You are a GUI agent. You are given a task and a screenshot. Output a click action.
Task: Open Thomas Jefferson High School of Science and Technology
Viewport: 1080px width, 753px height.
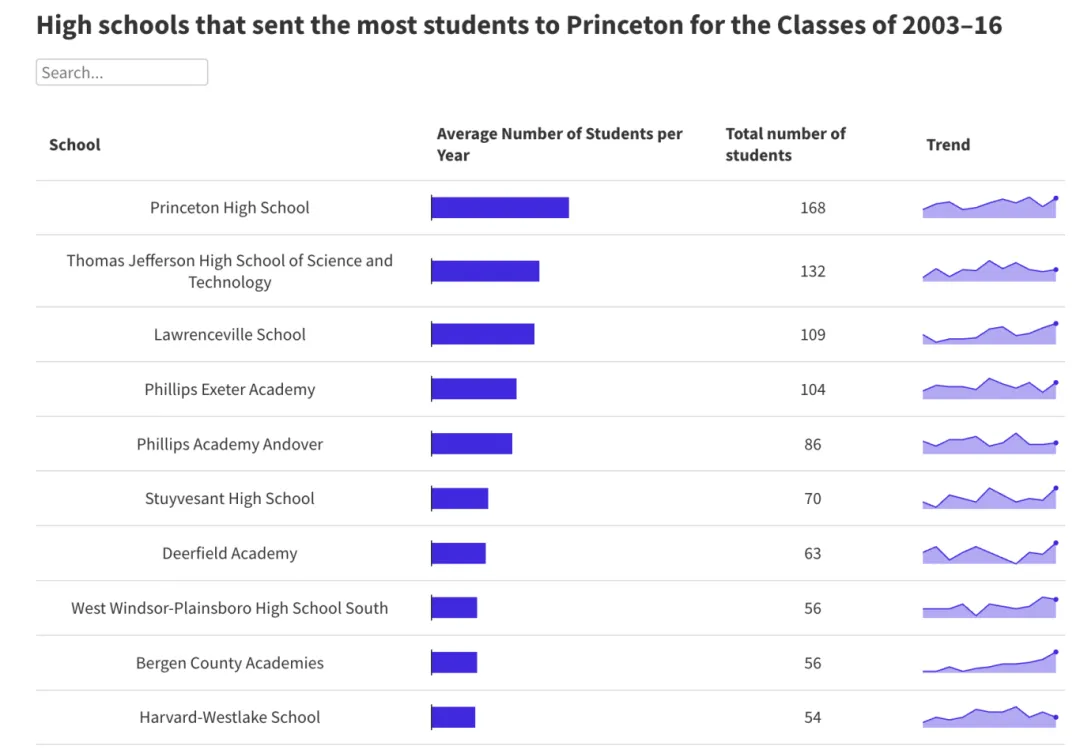coord(230,271)
